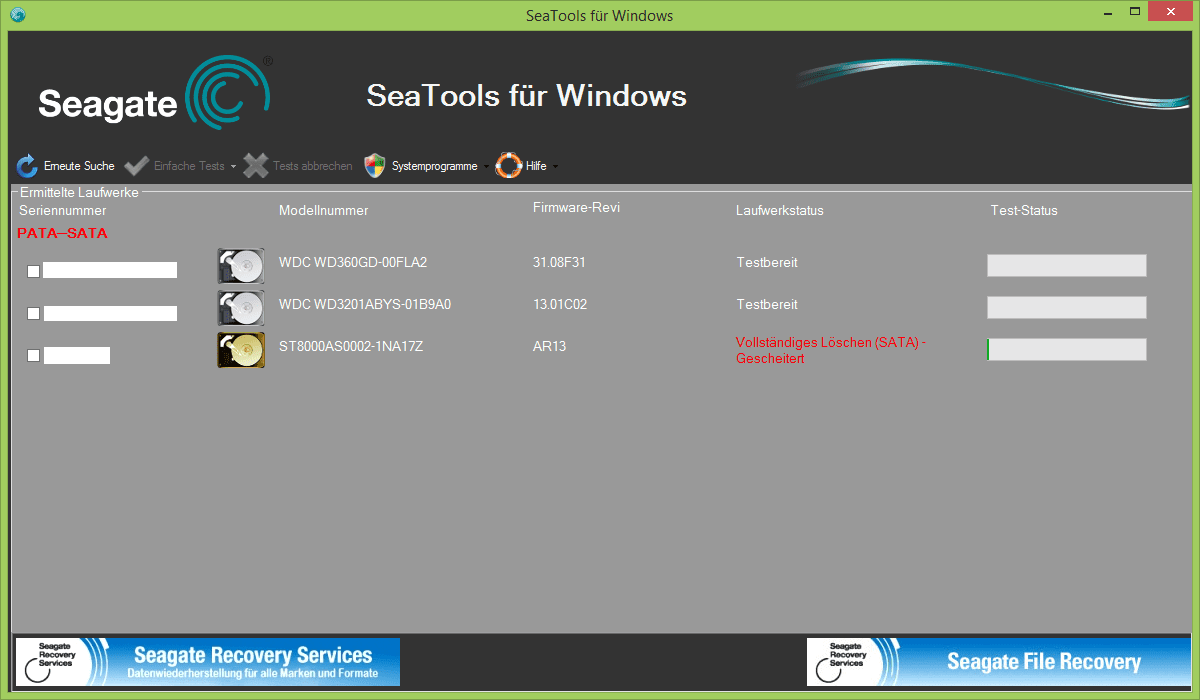Click Tests abbrechen label
Screen dimensions: 1200x700
[312, 166]
